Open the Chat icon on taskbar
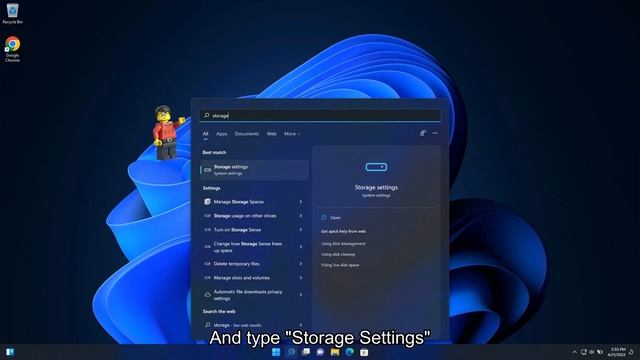The width and height of the screenshot is (640, 360). tap(320, 352)
